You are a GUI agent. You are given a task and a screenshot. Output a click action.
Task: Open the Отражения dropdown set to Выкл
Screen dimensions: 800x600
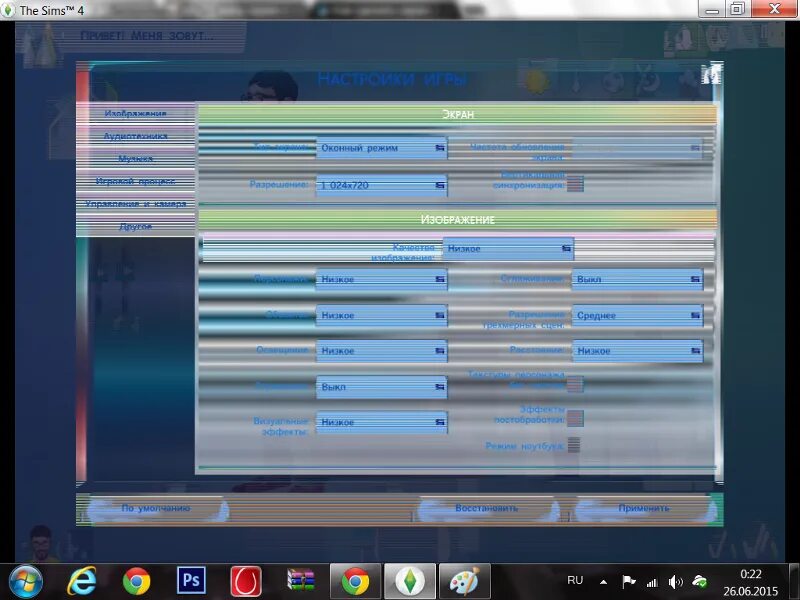point(381,387)
